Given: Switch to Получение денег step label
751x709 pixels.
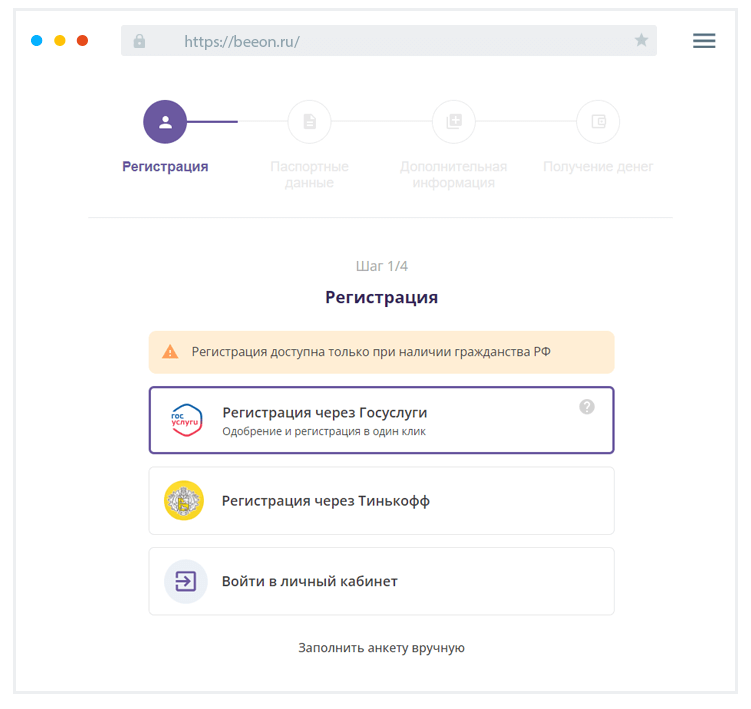Looking at the screenshot, I should pos(598,167).
